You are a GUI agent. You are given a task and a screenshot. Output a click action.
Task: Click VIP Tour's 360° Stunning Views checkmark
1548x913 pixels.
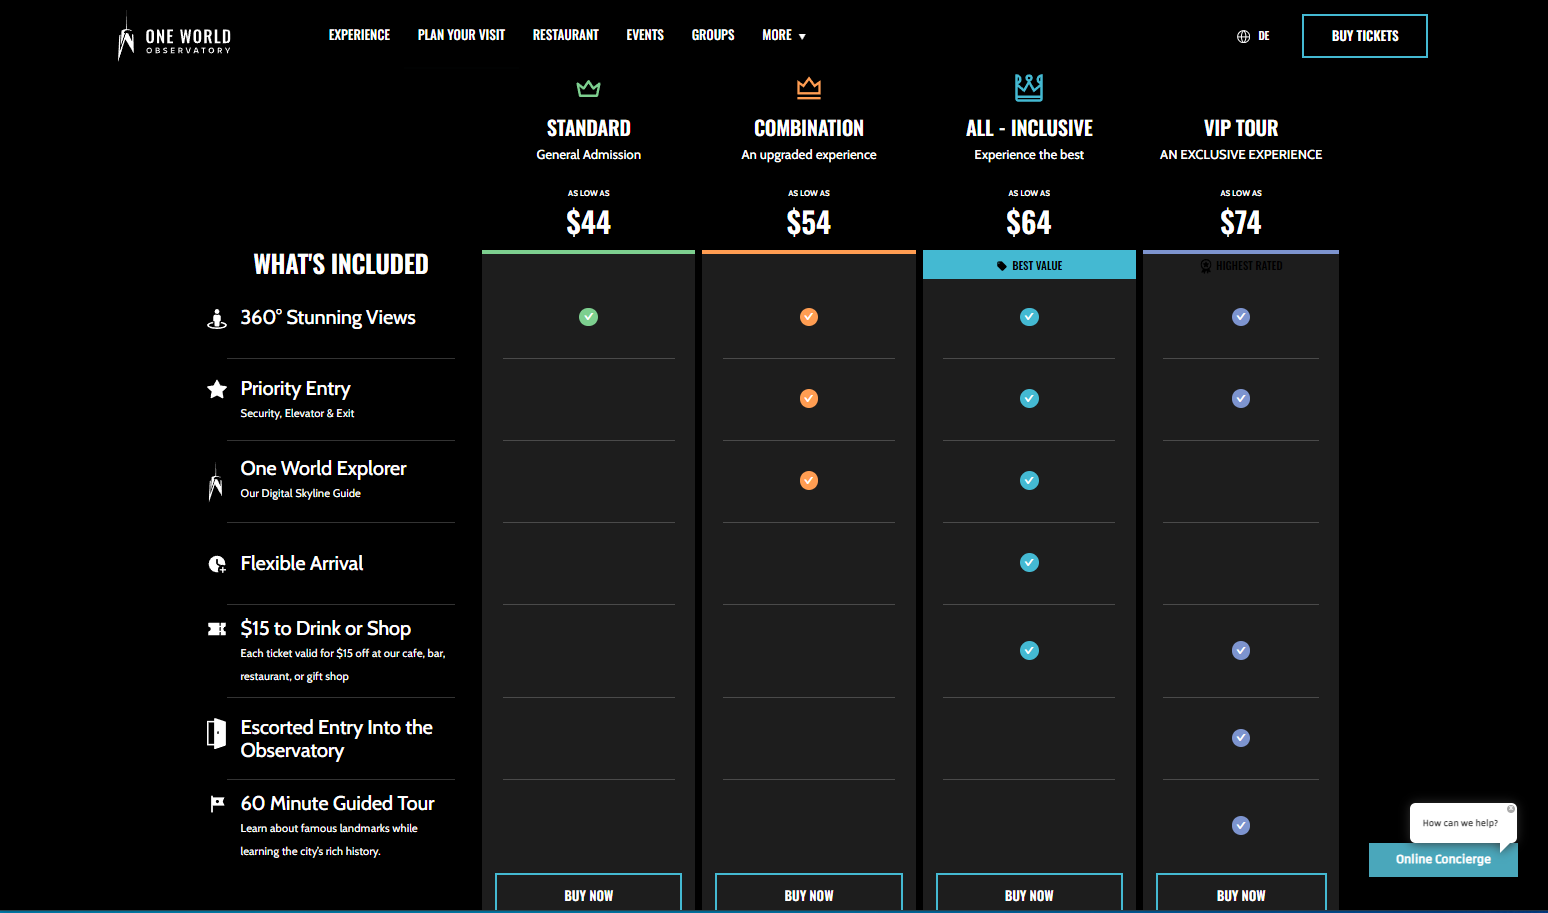pos(1241,317)
